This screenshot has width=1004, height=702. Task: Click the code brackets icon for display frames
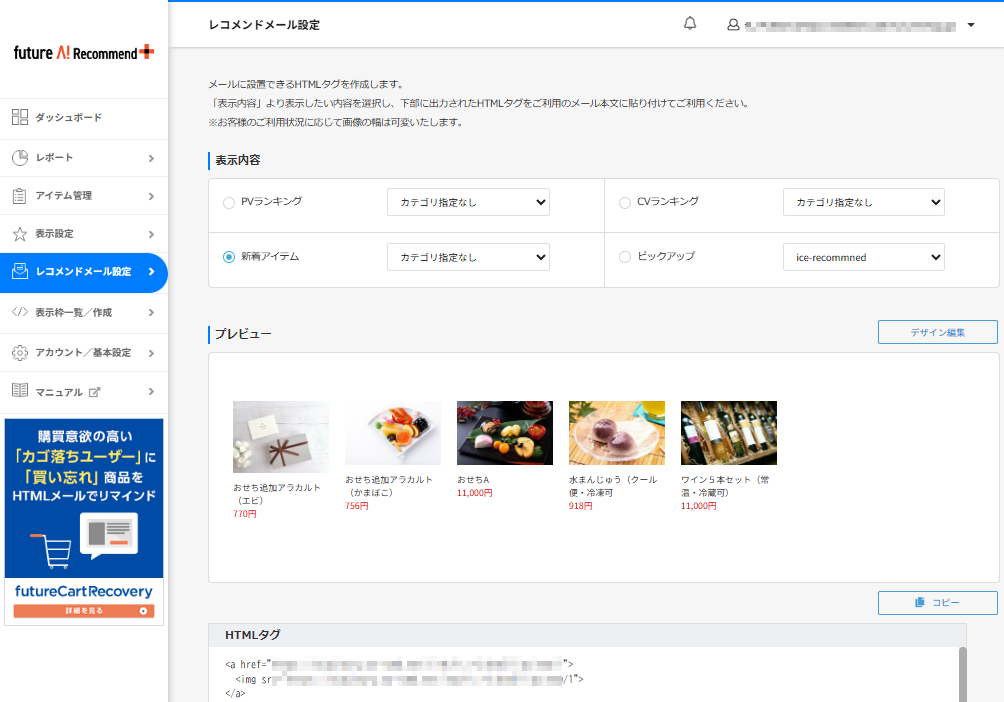pos(20,312)
